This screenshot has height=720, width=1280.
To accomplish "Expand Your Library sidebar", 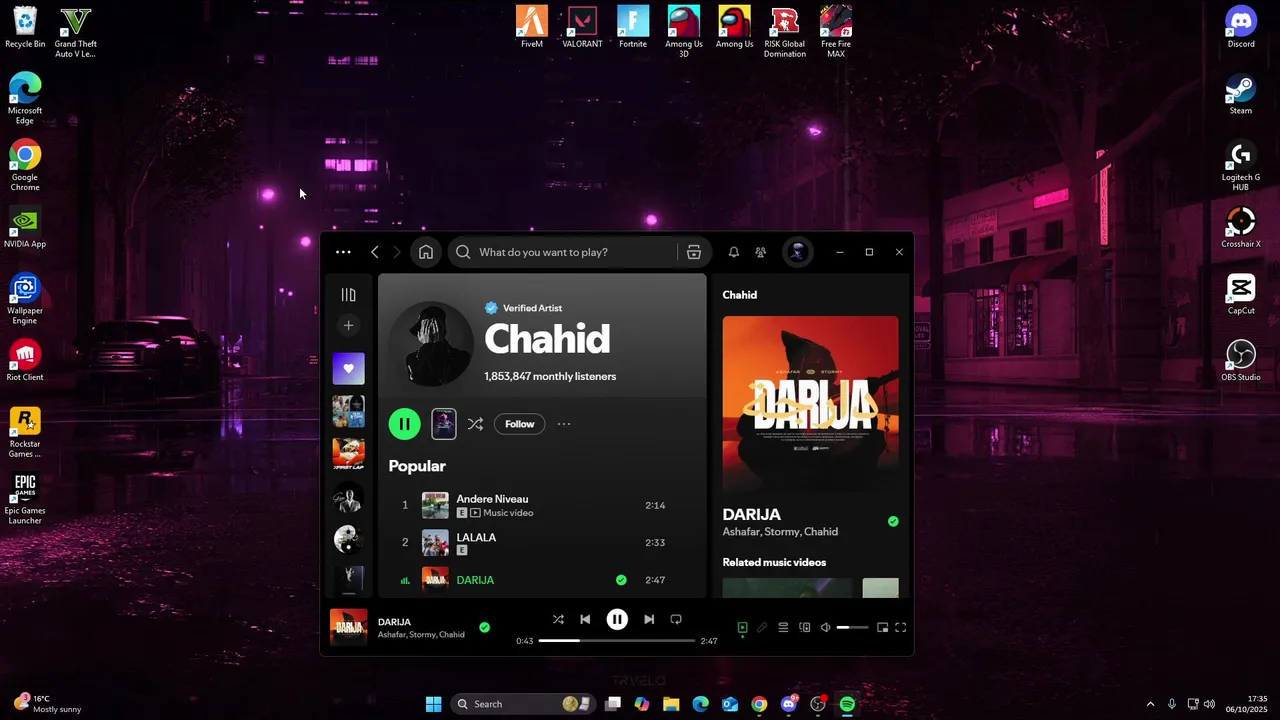I will (x=348, y=294).
